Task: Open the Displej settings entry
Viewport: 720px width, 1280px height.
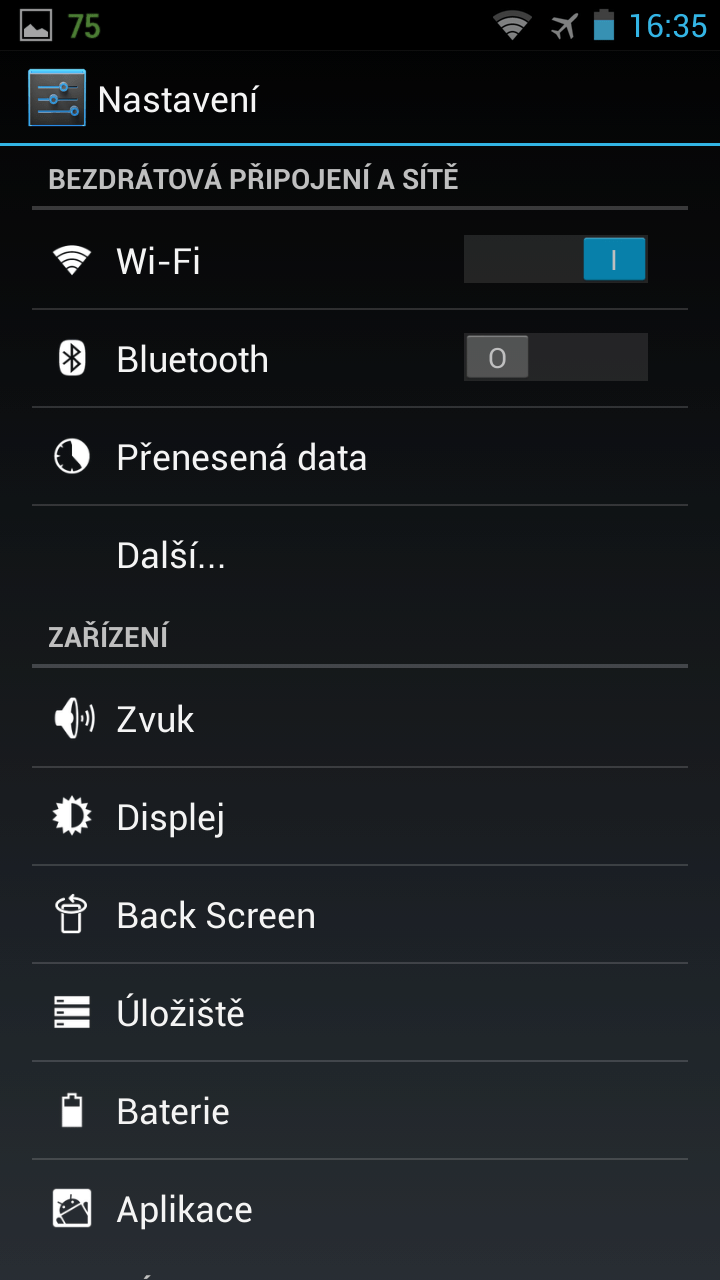Action: point(360,817)
